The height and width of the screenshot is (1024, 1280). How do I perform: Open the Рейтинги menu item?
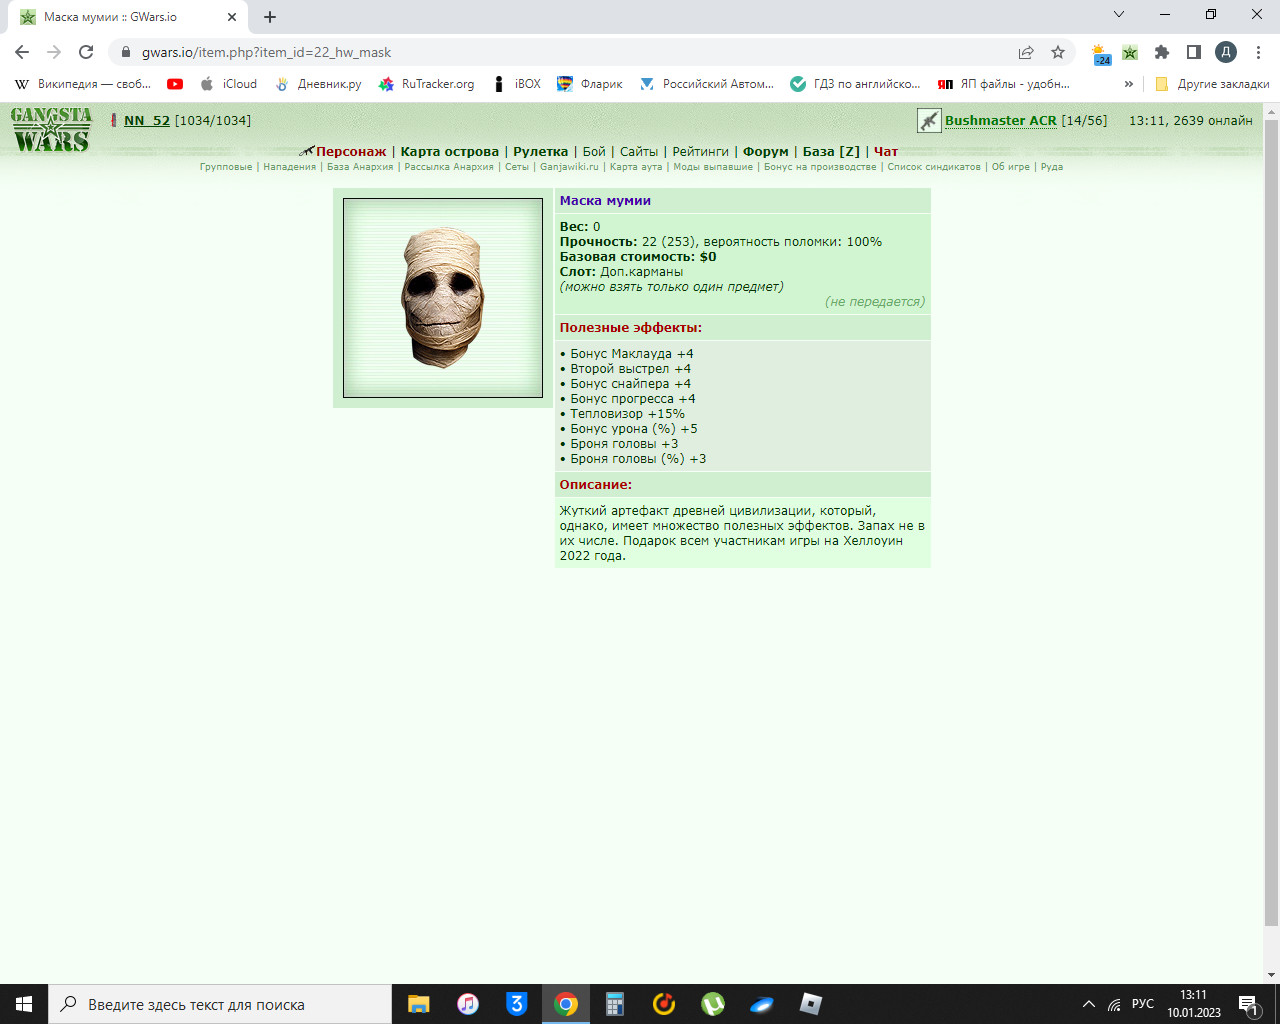point(701,152)
